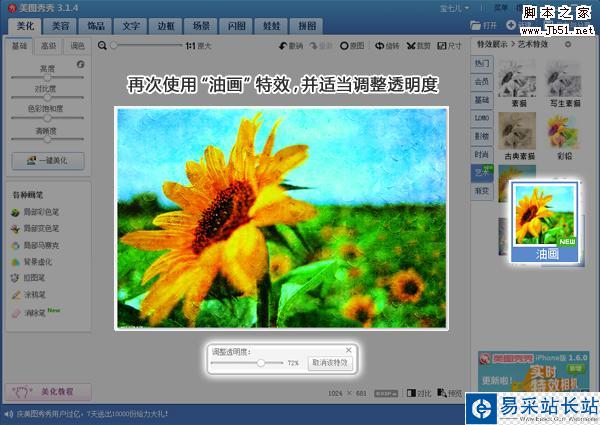Viewport: 600px width, 425px height.
Task: Open the 闪图 main tab
Action: [x=236, y=26]
